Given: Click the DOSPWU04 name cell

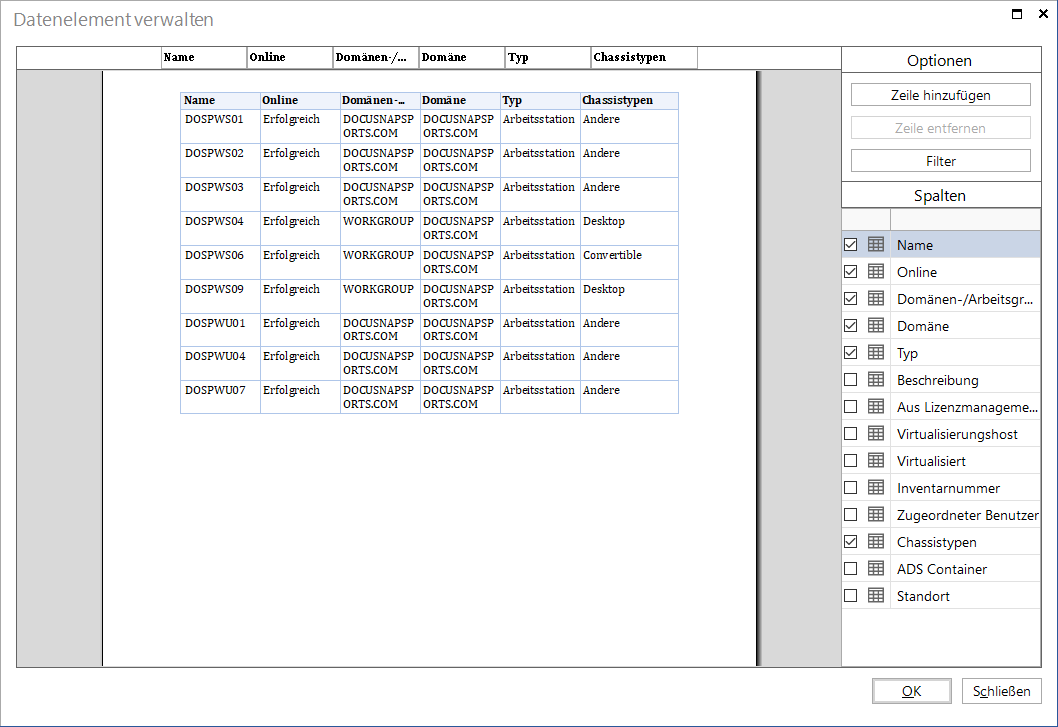Looking at the screenshot, I should click(220, 364).
